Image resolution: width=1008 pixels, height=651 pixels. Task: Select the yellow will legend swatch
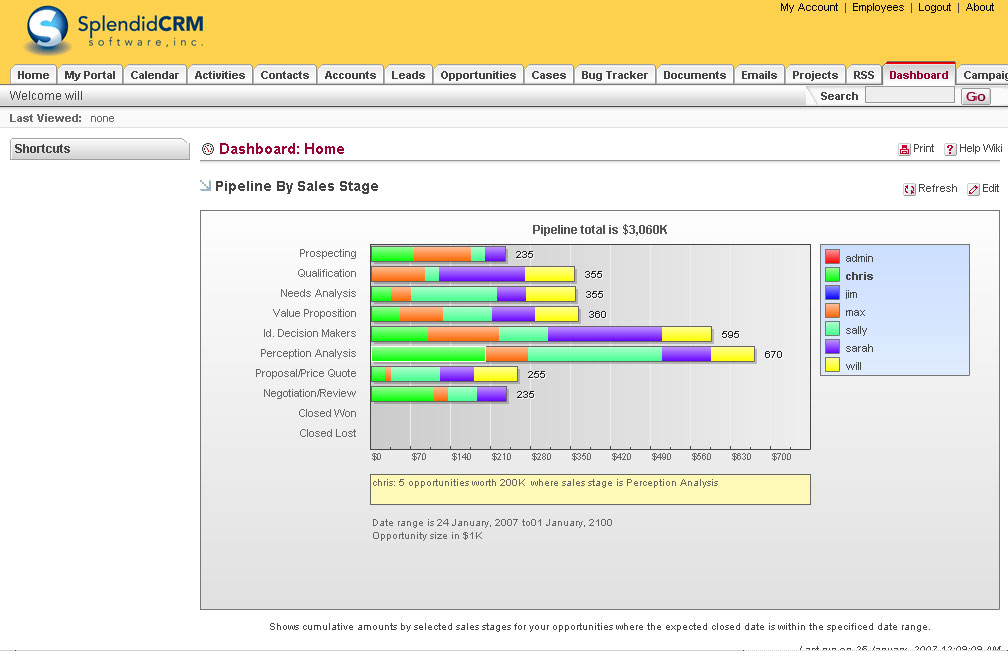click(x=832, y=366)
